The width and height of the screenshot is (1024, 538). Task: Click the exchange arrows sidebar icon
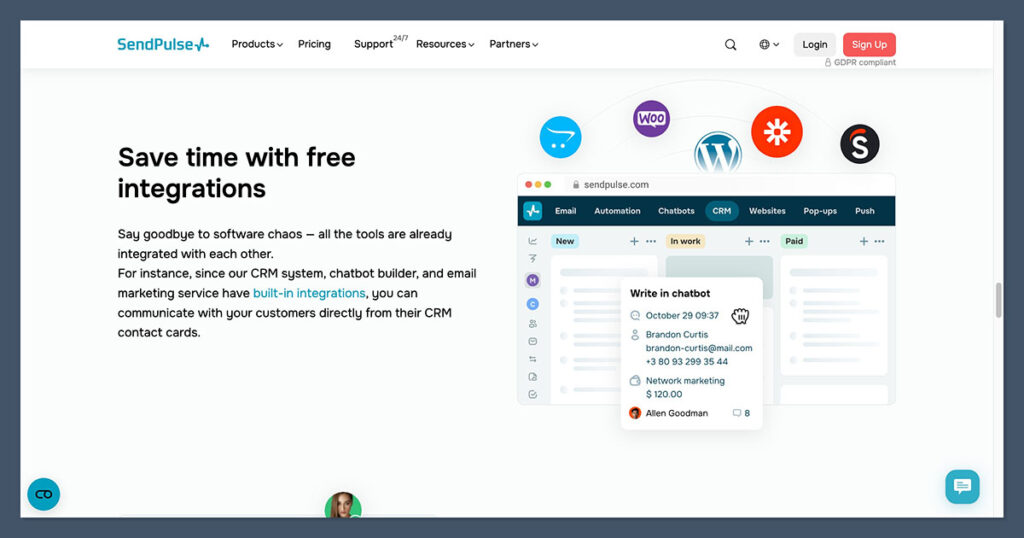coord(533,359)
